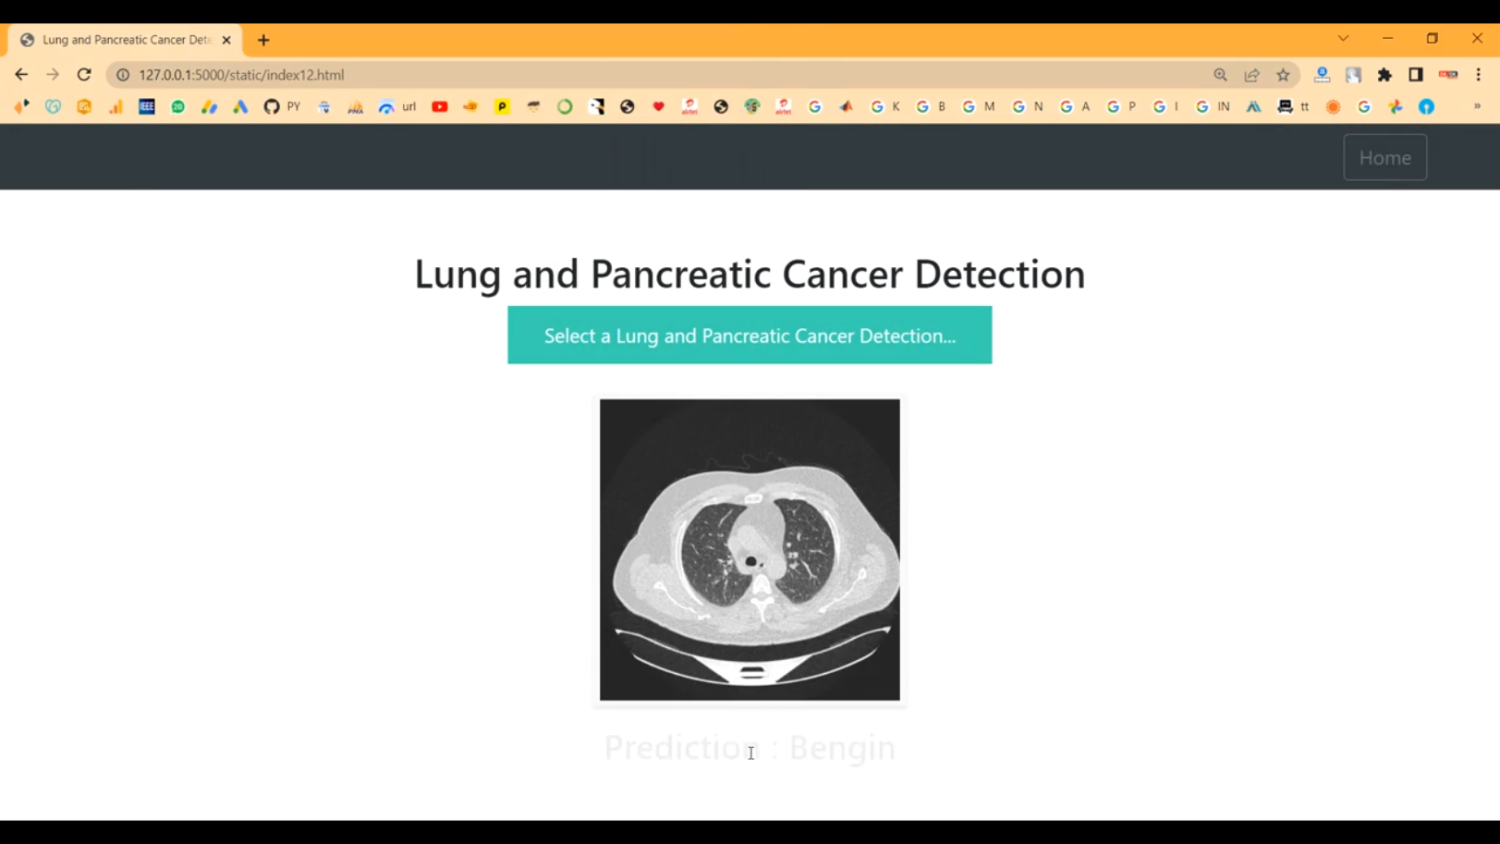Open the Google B bookmark

point(931,107)
